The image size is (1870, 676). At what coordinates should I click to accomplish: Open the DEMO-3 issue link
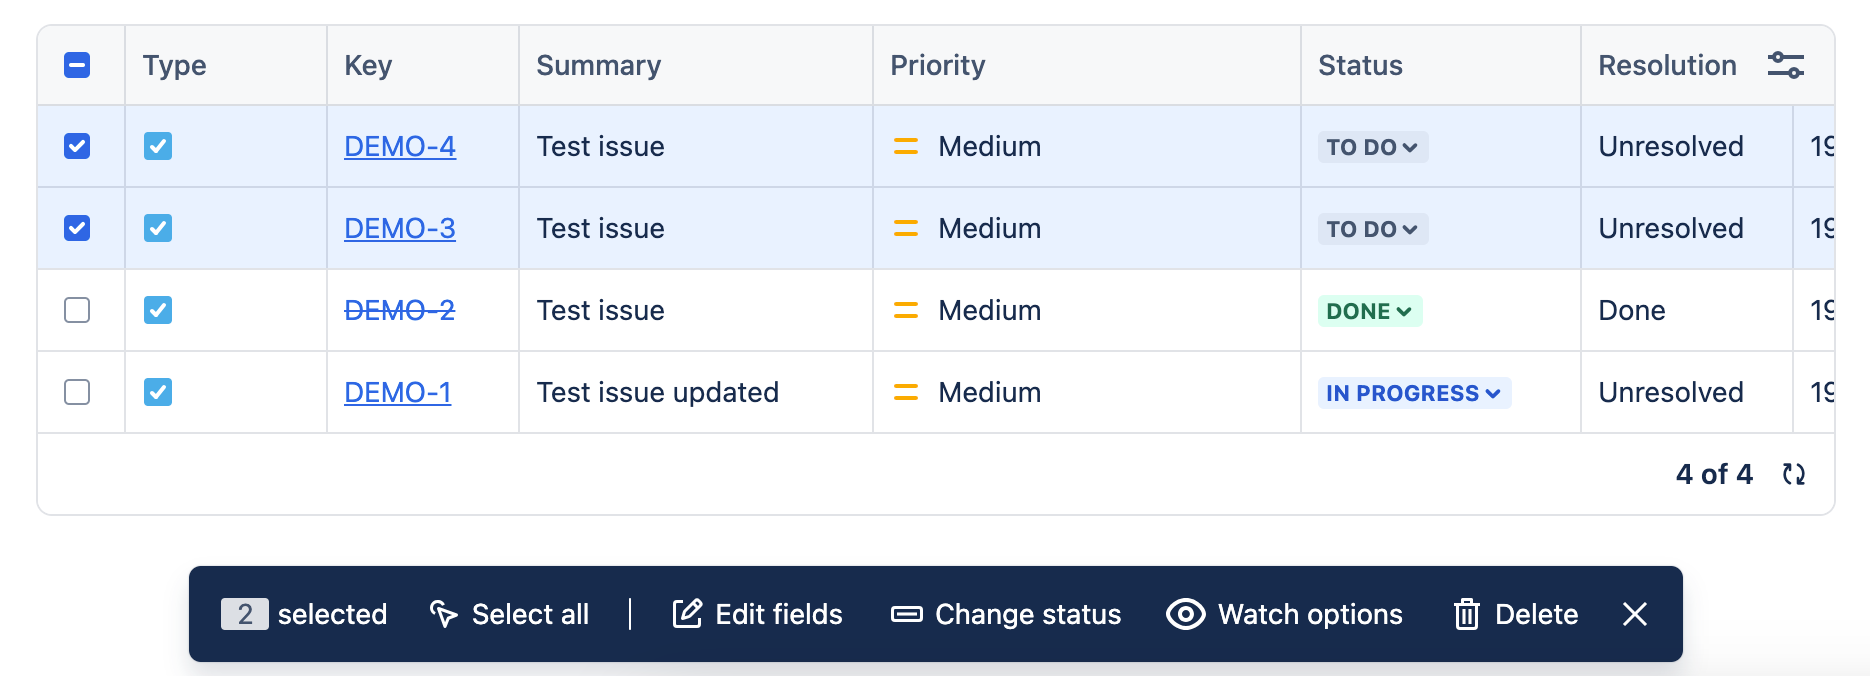coord(399,229)
